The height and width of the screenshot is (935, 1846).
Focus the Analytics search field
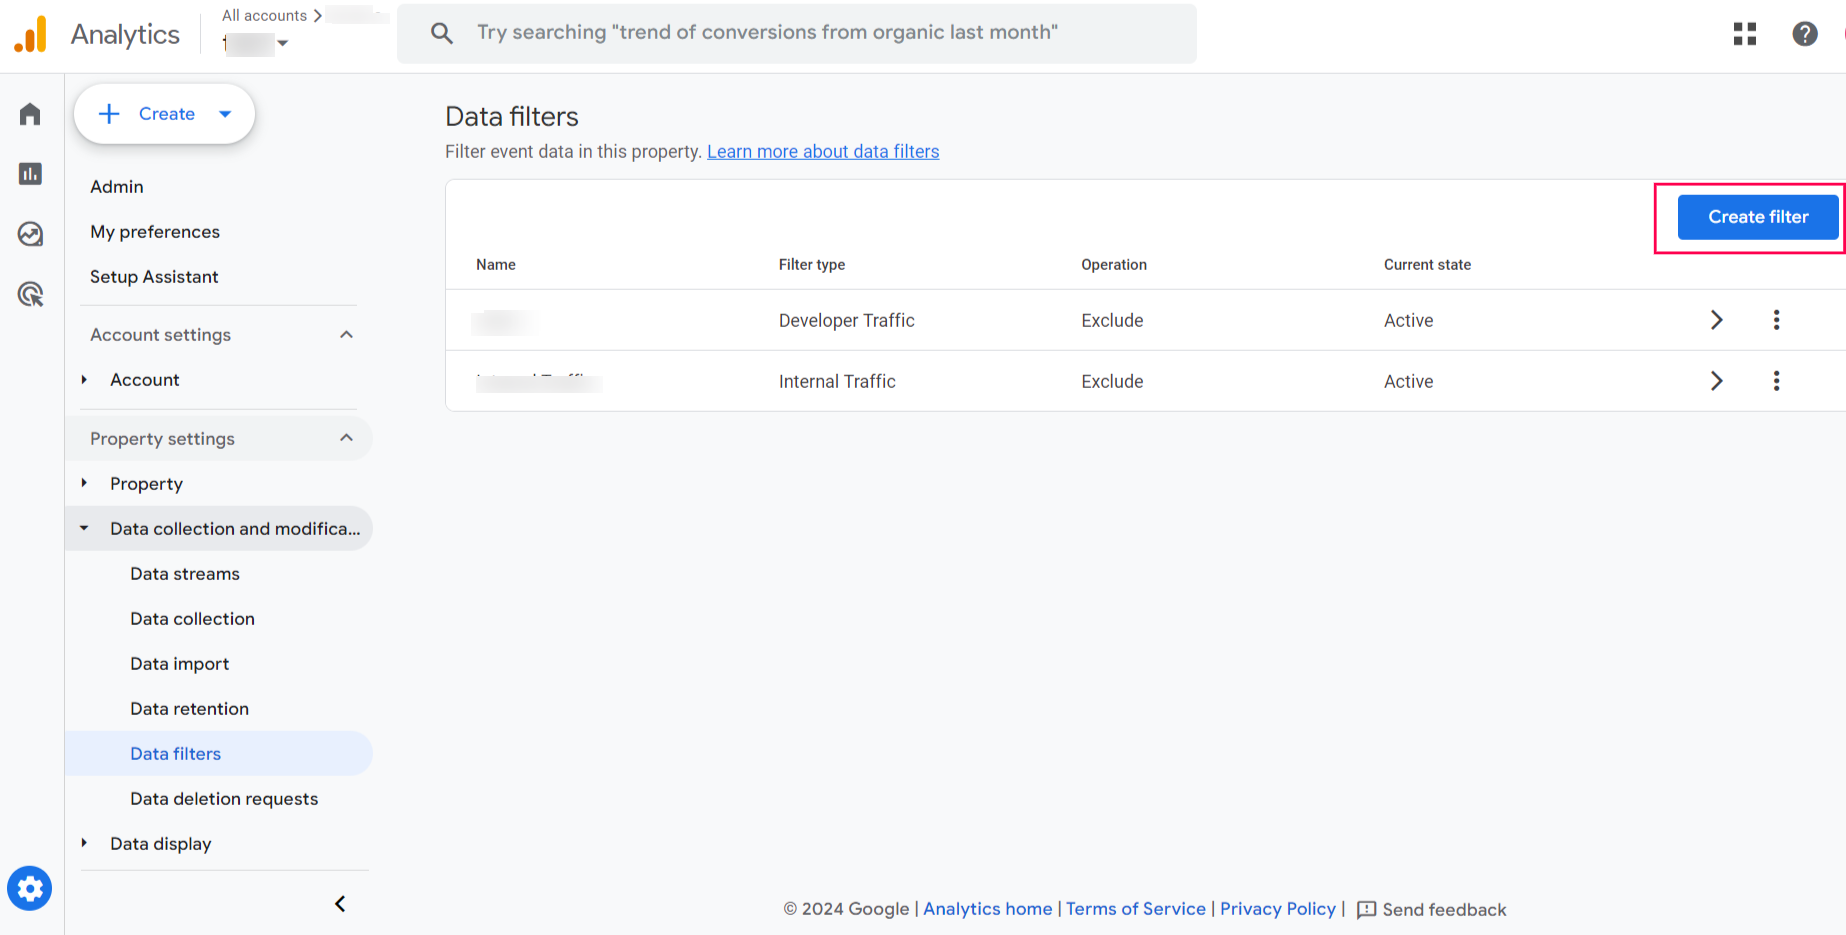coord(797,33)
